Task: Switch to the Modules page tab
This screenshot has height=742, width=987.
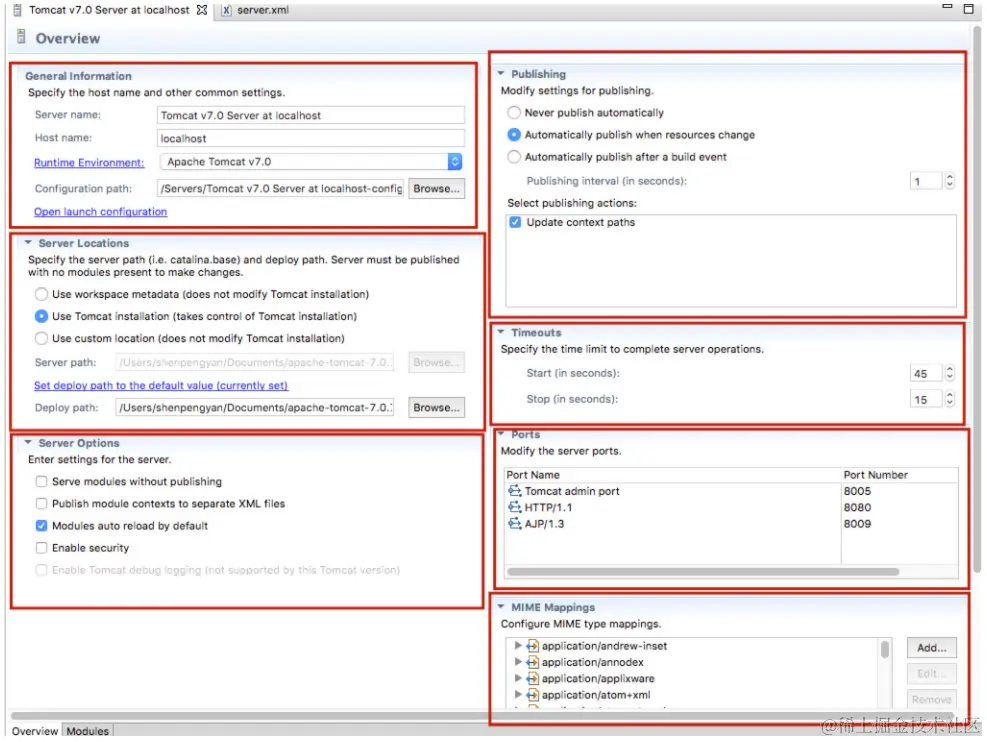Action: click(87, 731)
